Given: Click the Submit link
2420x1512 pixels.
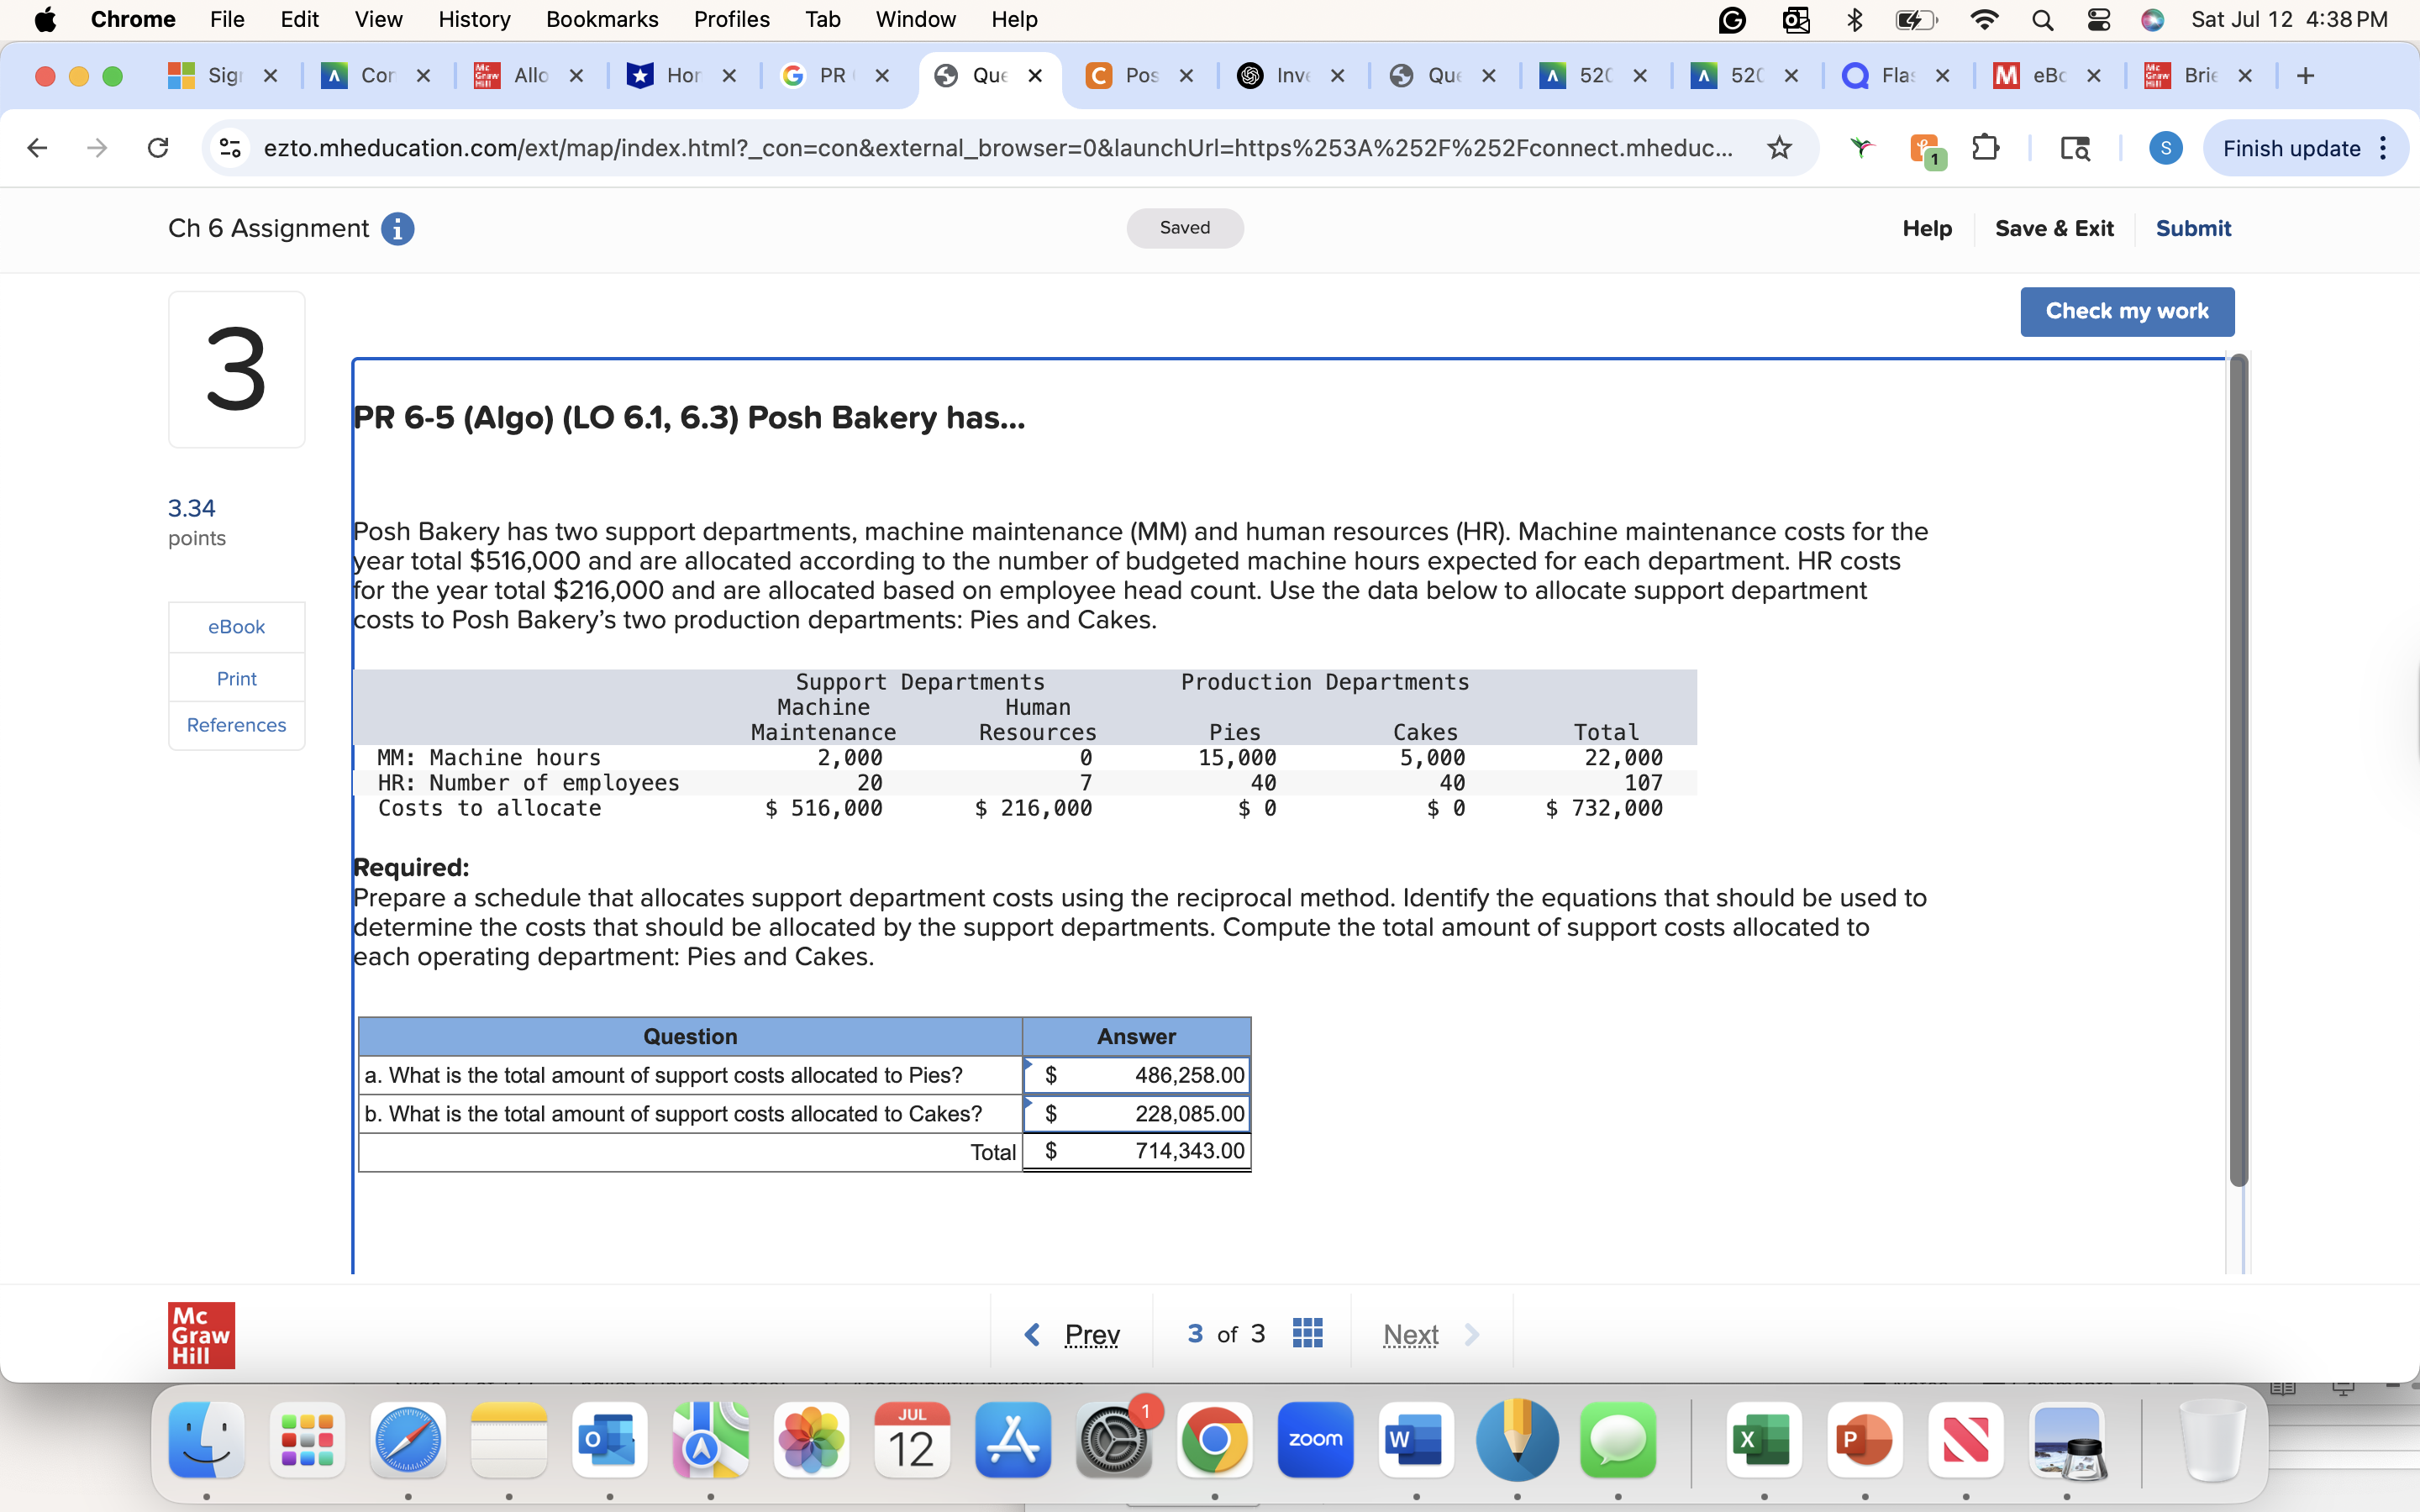Looking at the screenshot, I should click(x=2193, y=228).
